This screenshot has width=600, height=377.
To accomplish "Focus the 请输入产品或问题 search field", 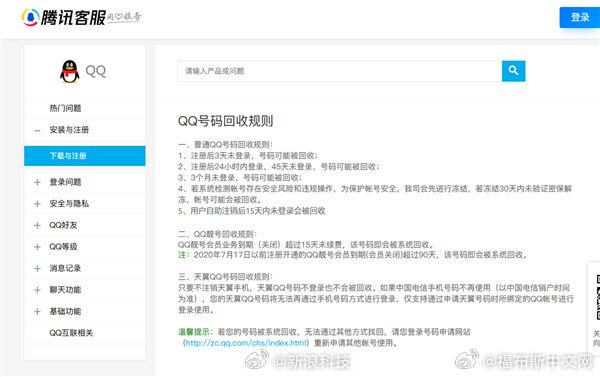I will [339, 71].
